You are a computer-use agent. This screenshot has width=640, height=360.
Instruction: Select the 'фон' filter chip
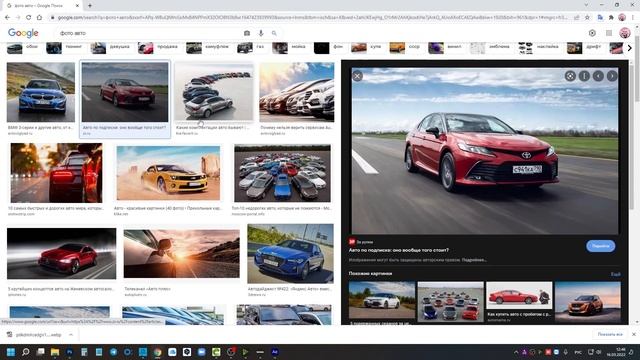point(329,48)
